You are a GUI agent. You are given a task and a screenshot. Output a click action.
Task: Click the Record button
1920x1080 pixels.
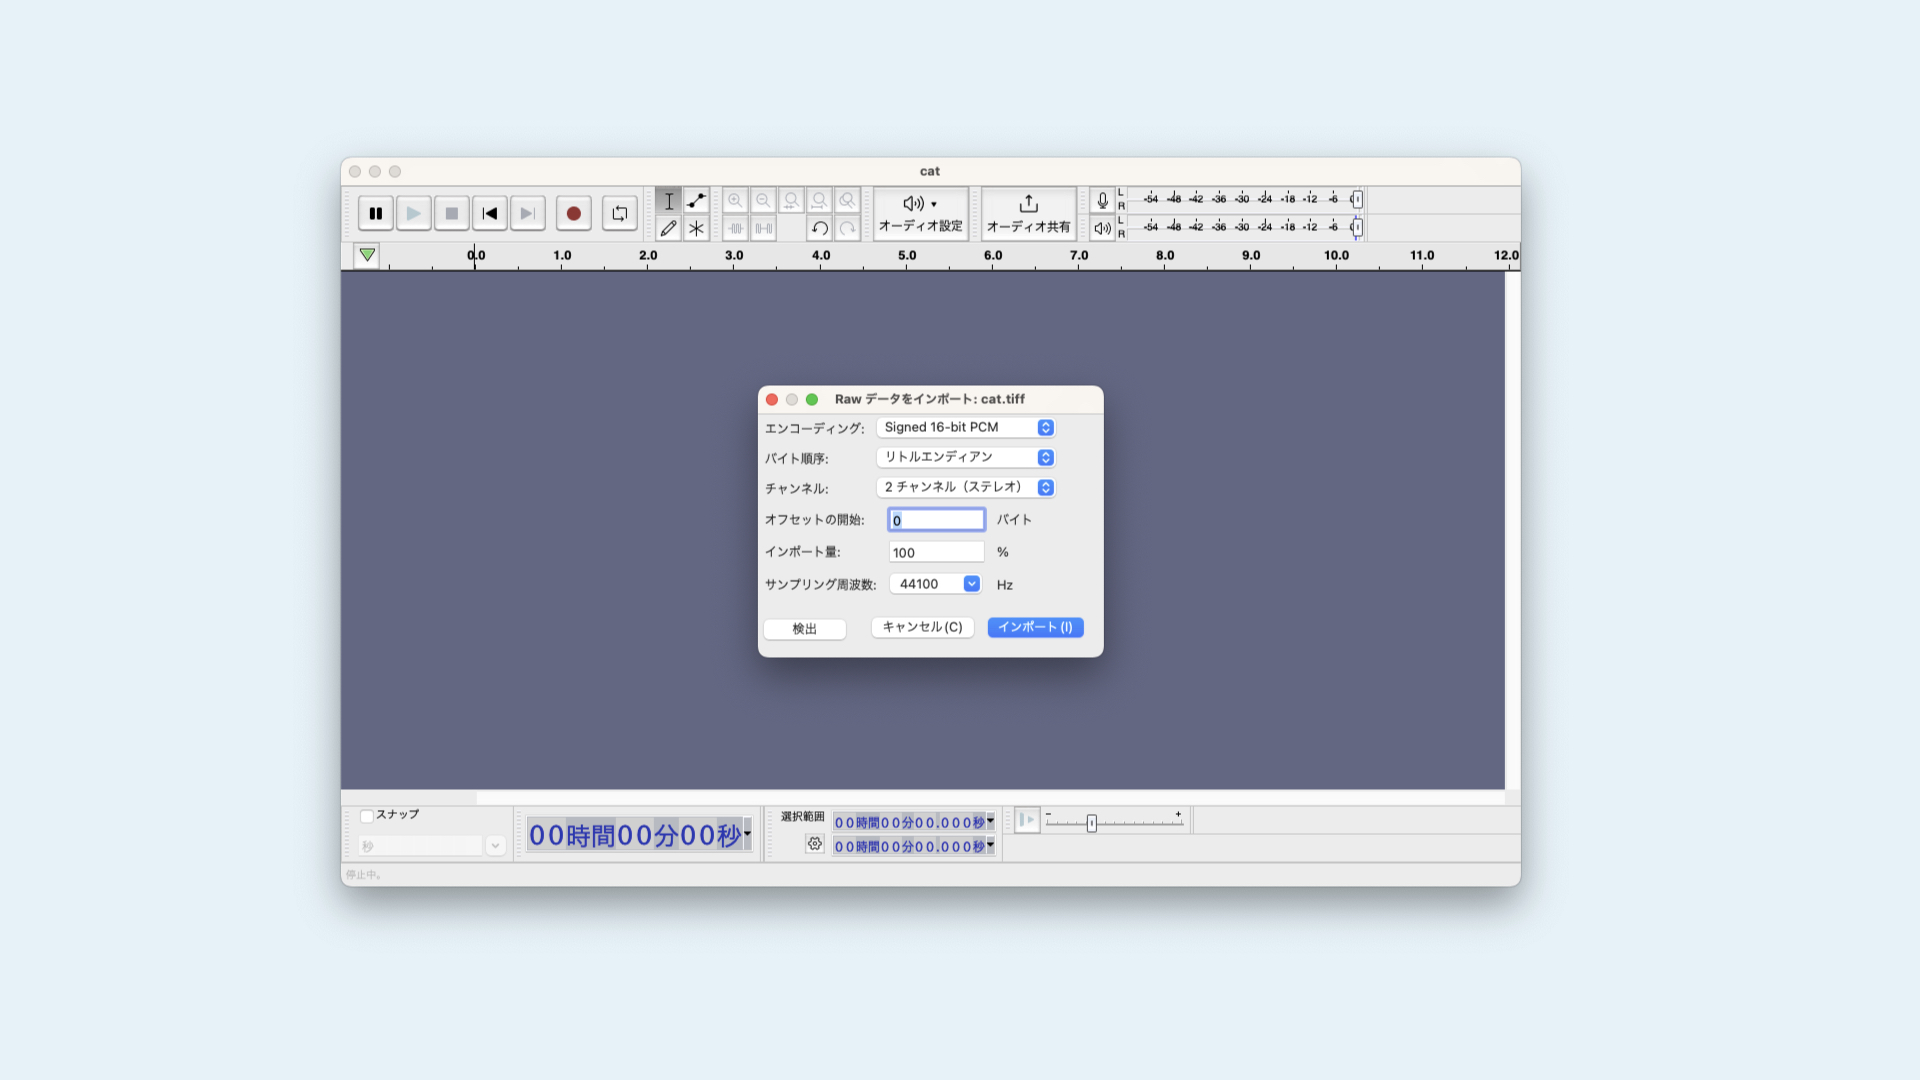click(573, 213)
